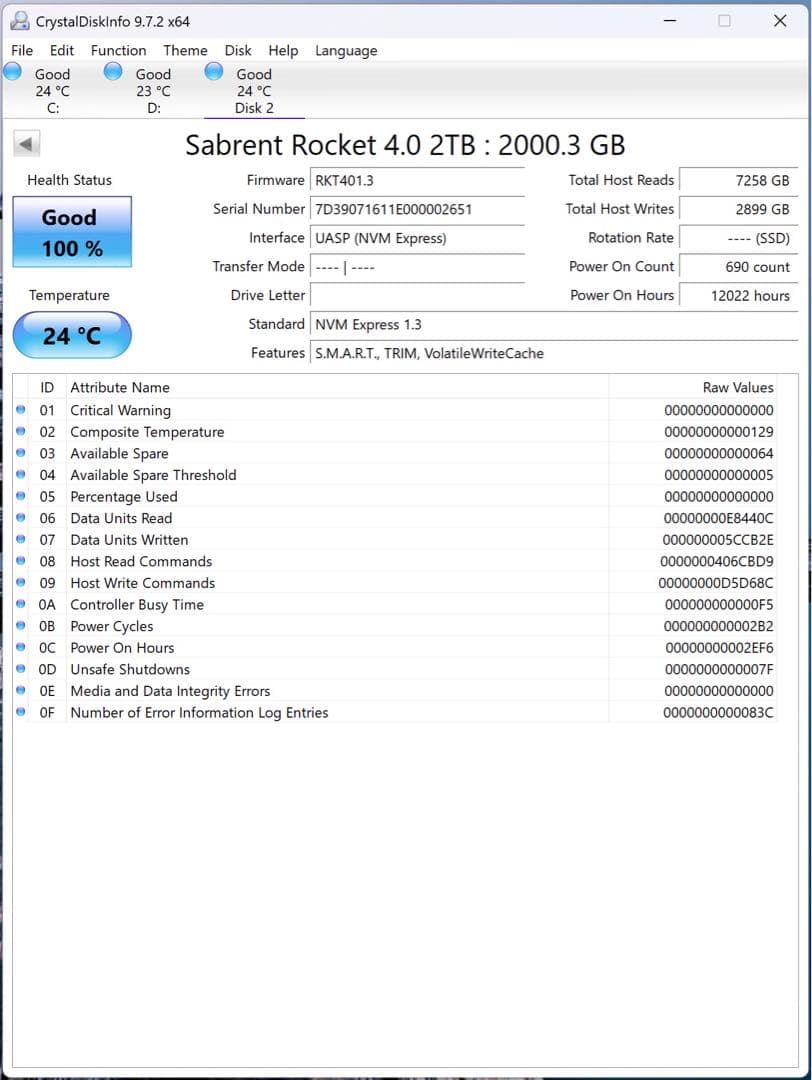Click the CrystalDiskInfo title bar icon
This screenshot has height=1080, width=812.
[x=21, y=20]
